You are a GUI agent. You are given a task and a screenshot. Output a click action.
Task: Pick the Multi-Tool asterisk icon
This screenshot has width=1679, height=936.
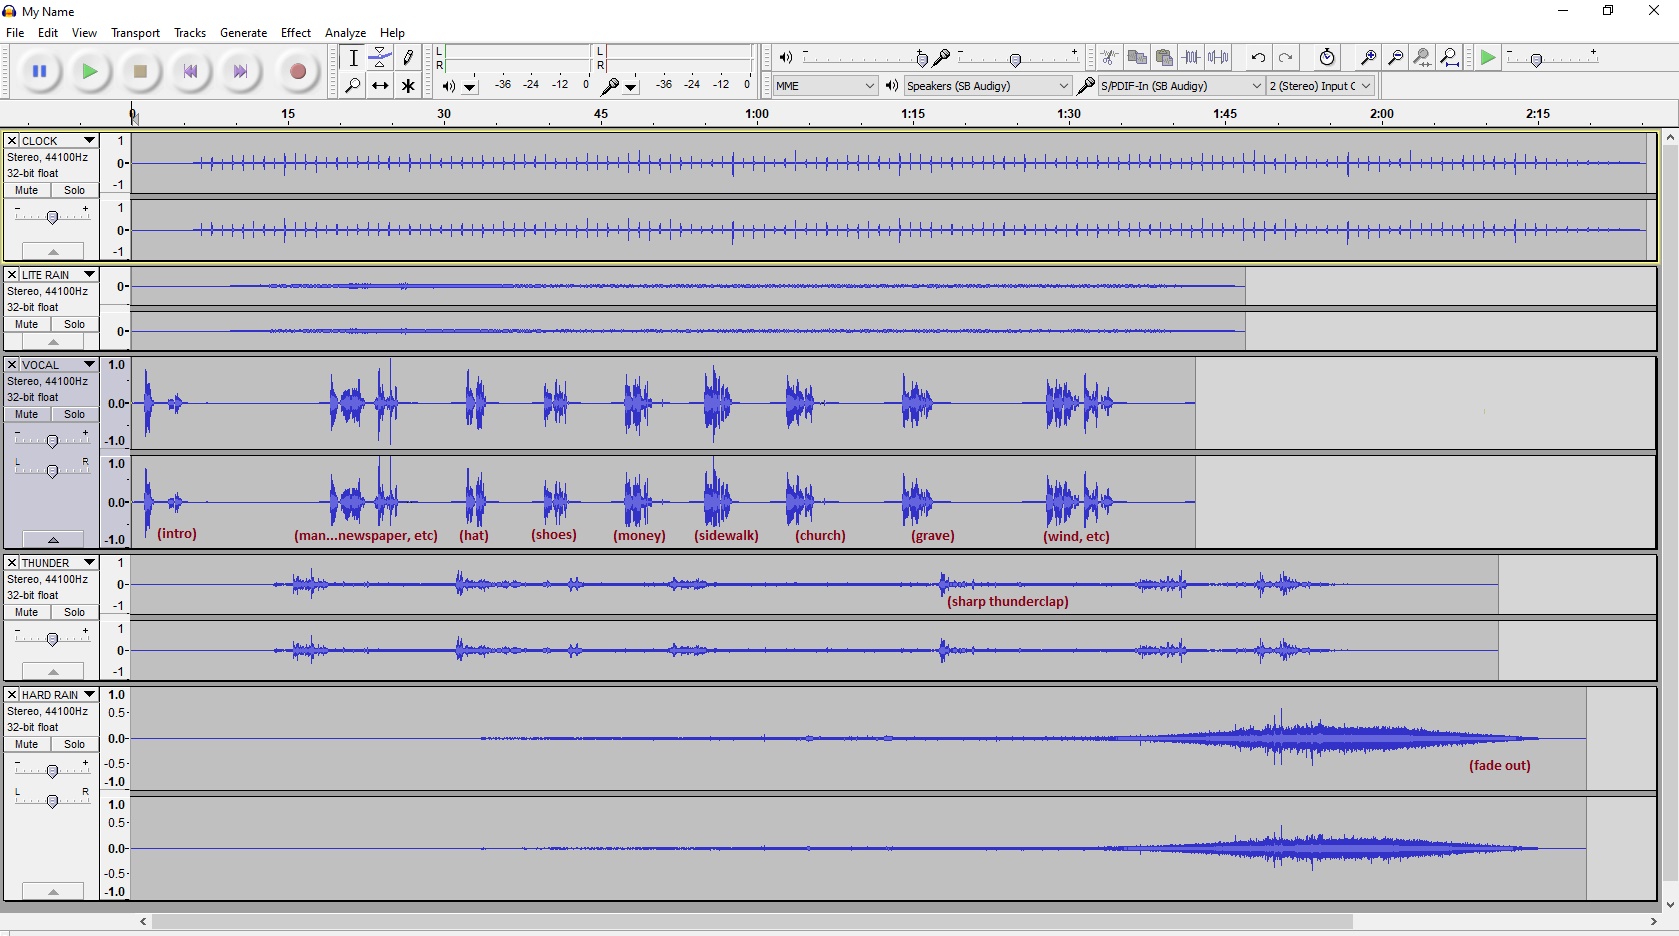coord(408,87)
